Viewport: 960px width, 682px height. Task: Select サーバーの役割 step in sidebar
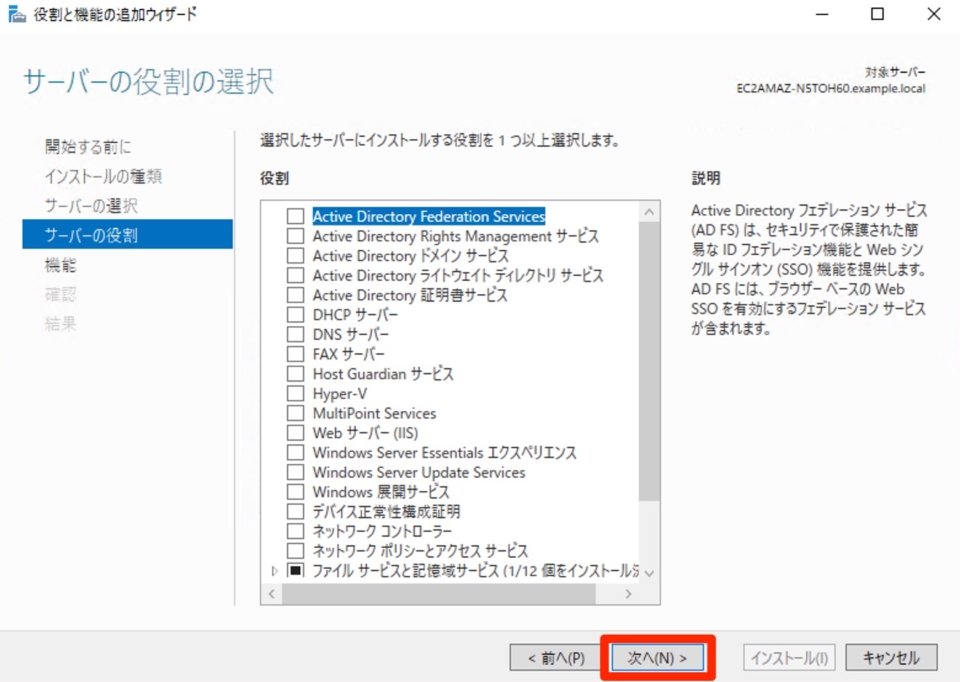tap(127, 234)
